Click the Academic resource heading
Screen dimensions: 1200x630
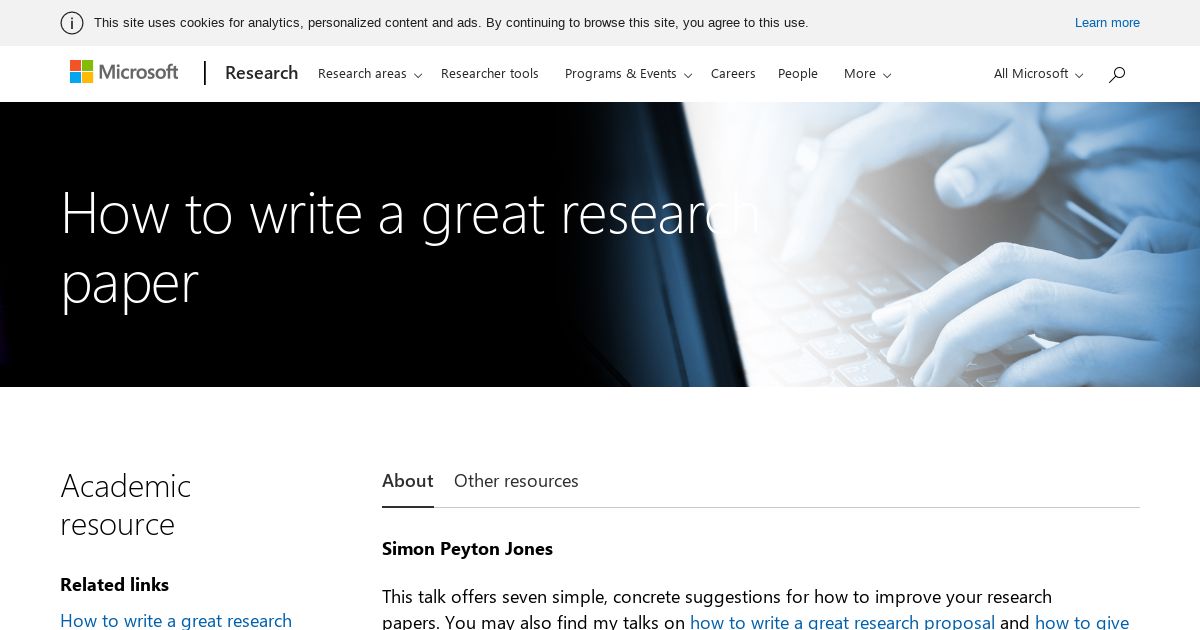point(126,505)
